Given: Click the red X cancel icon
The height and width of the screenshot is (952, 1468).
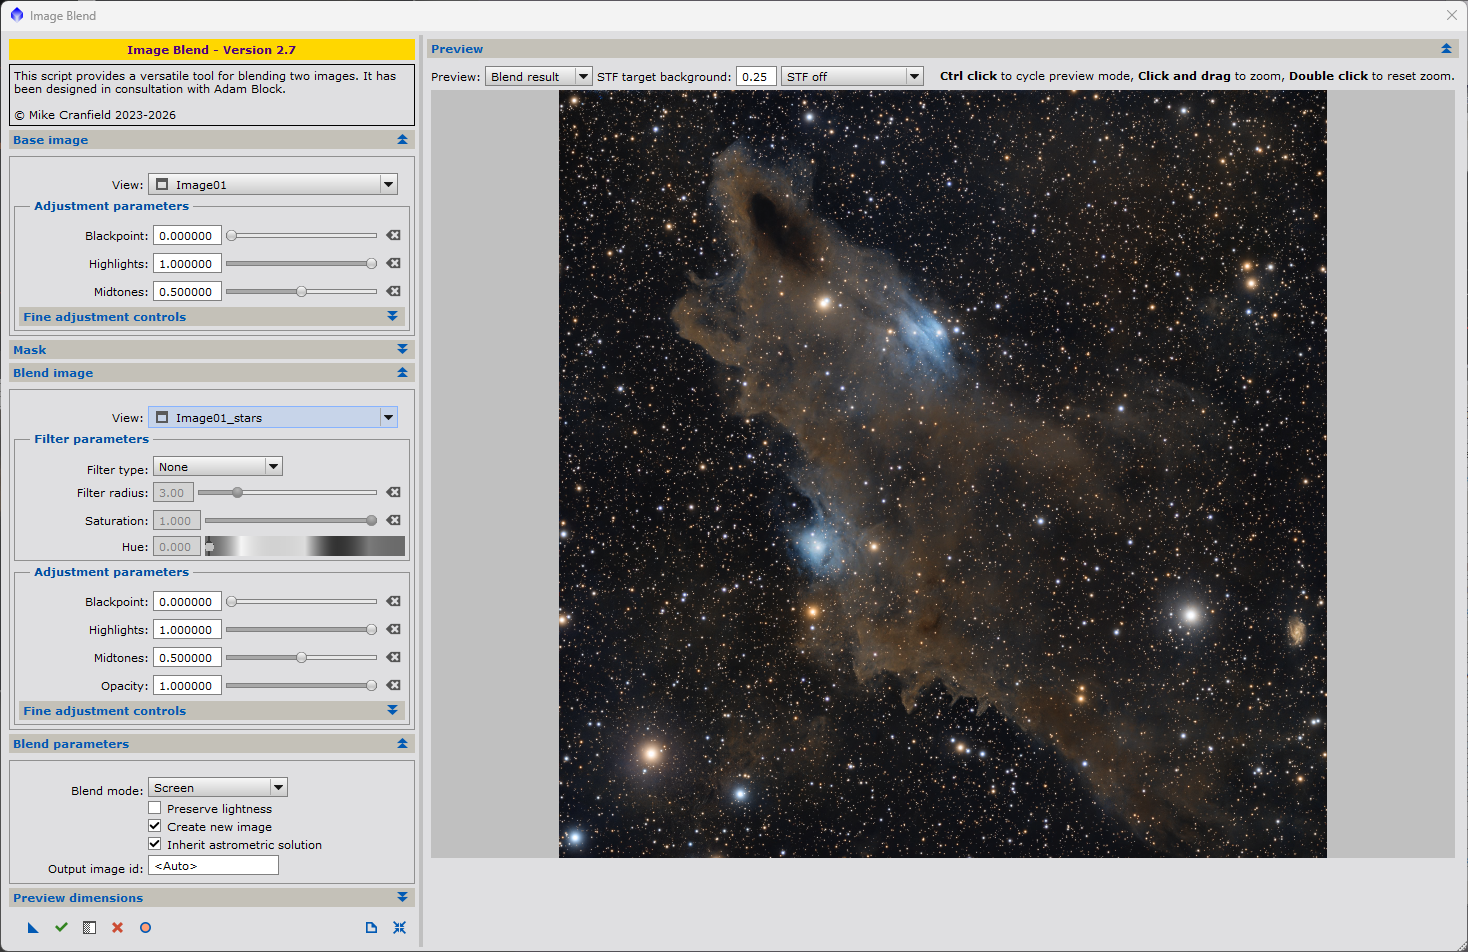Looking at the screenshot, I should 117,928.
